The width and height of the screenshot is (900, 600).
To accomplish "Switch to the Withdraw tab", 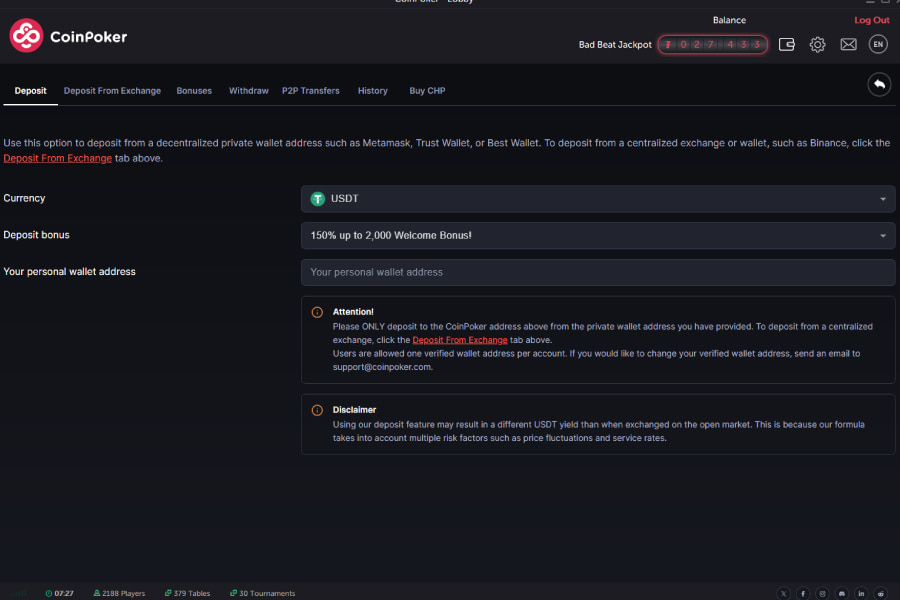I will (x=248, y=91).
